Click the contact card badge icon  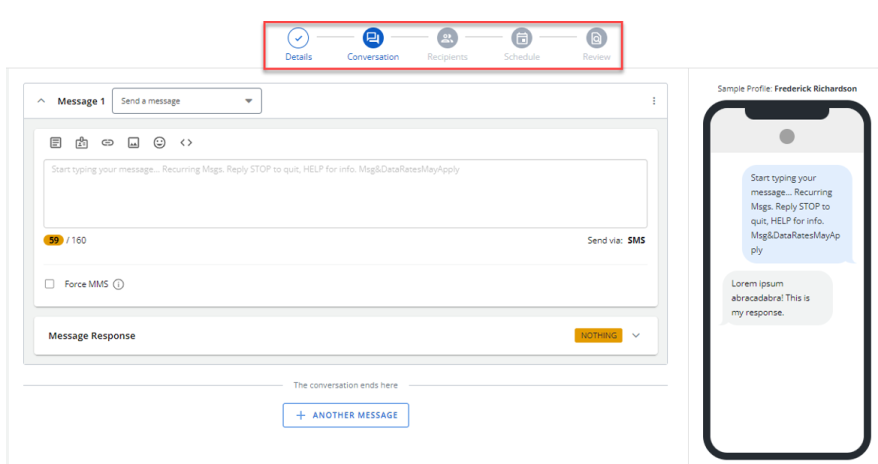pos(82,143)
